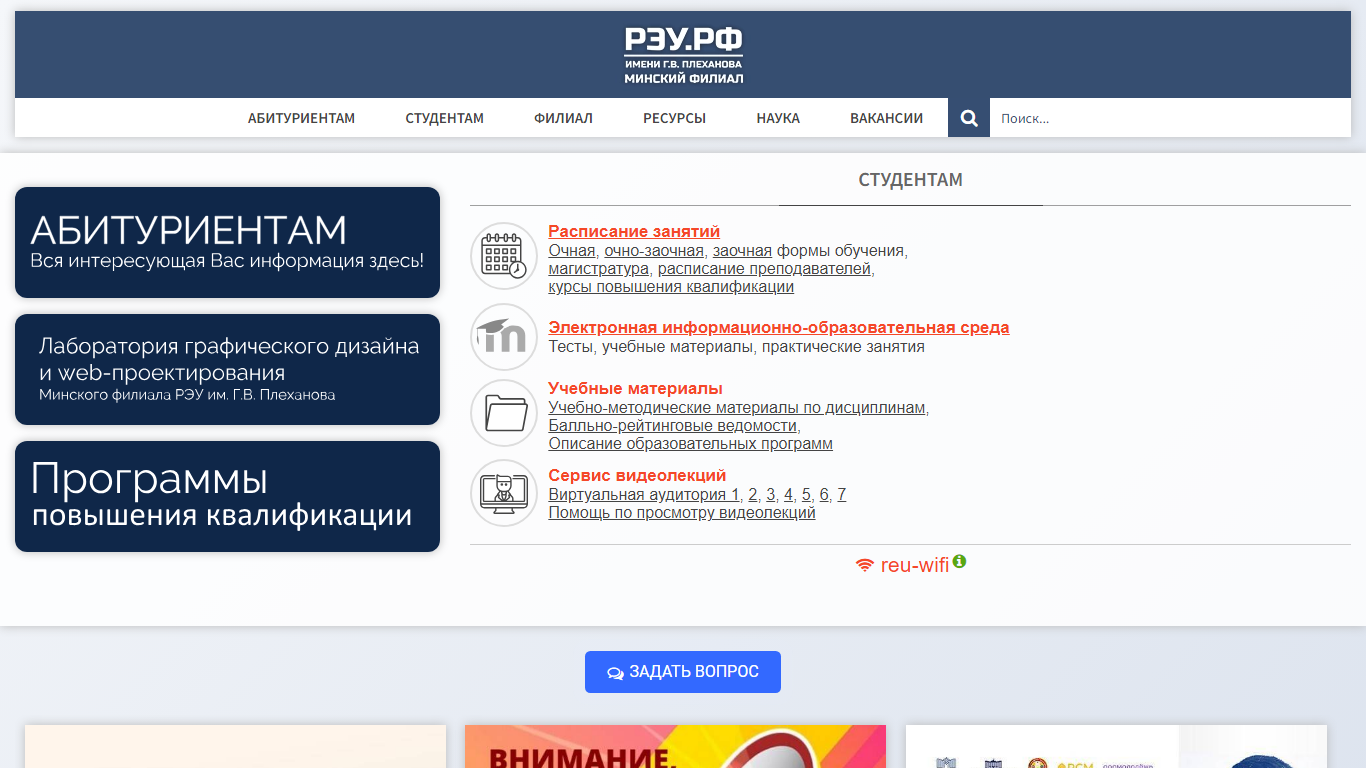1366x768 pixels.
Task: Open the очно-заочная schedule link
Action: (x=654, y=251)
